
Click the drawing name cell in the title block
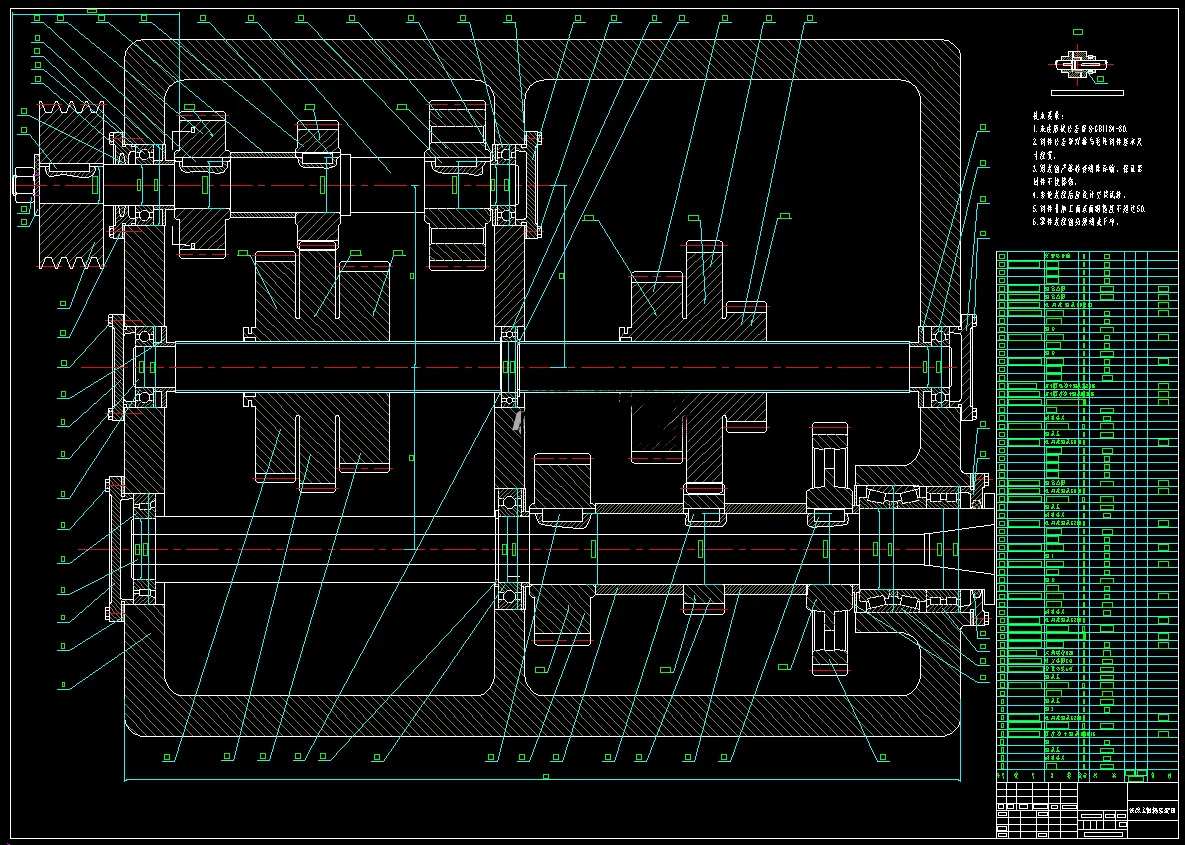[1153, 811]
